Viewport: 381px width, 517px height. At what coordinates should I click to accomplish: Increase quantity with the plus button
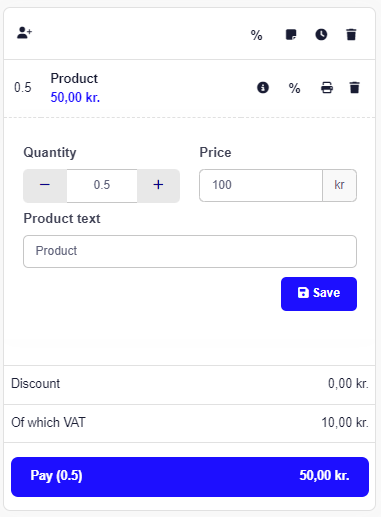pyautogui.click(x=158, y=185)
